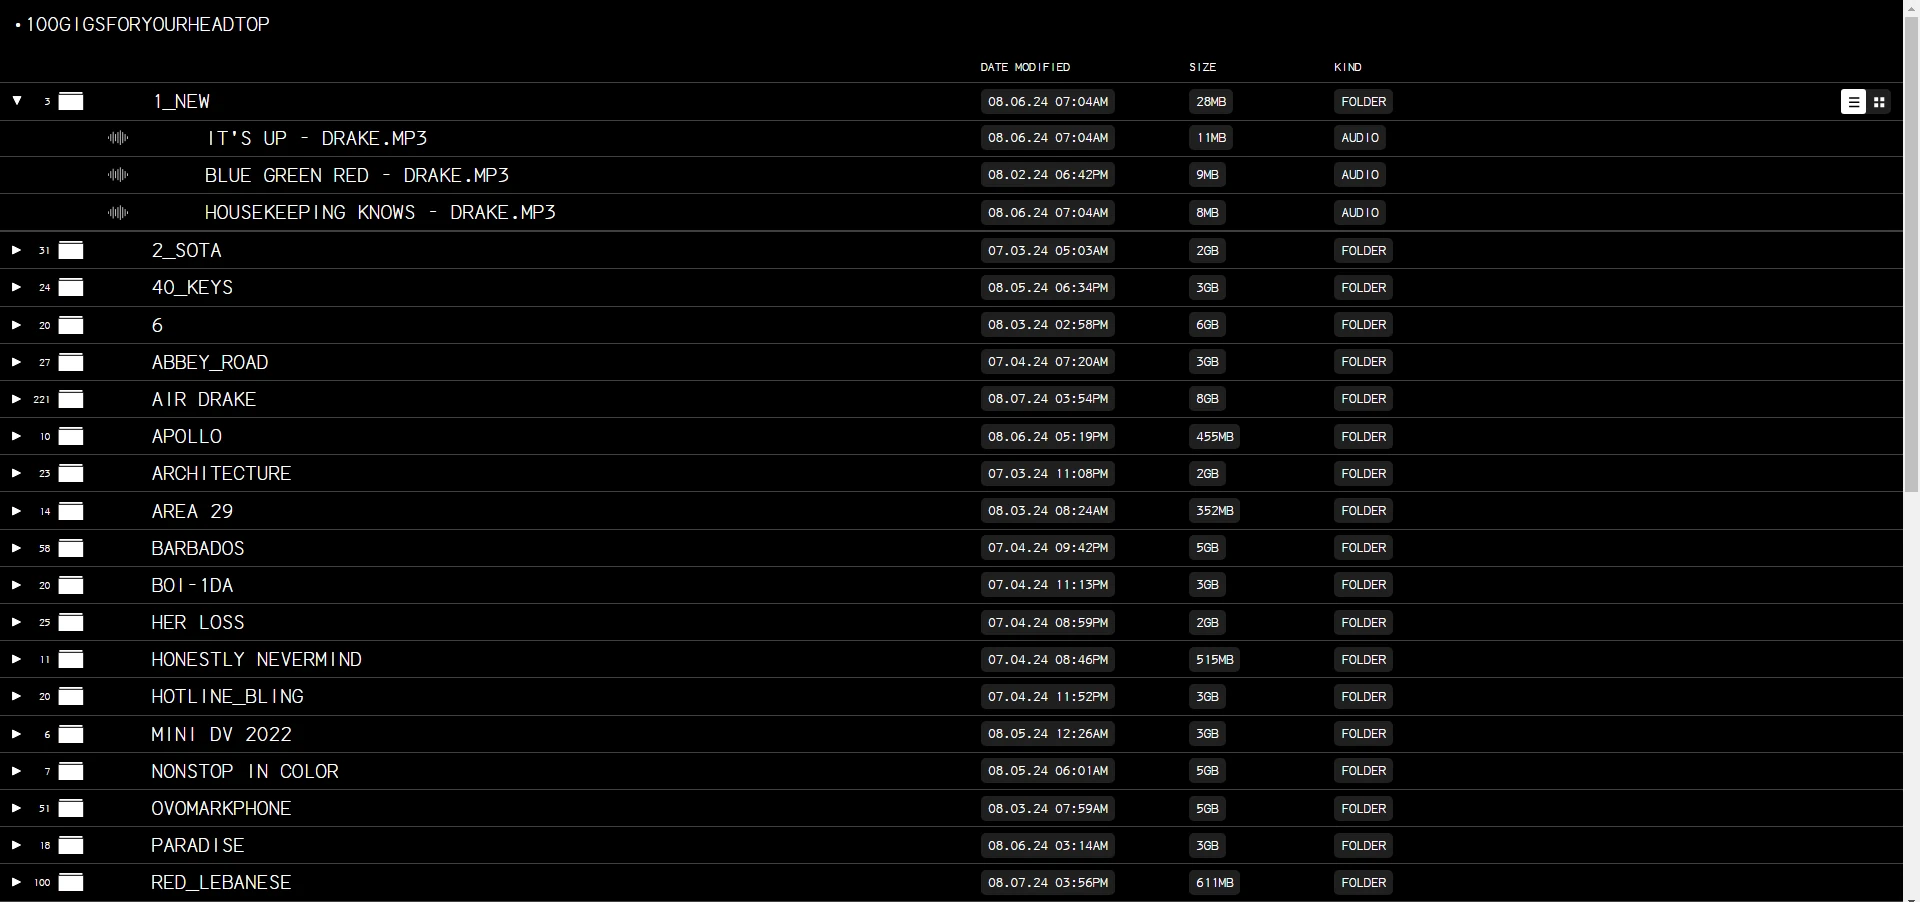Play HOUSEKEEPING KNOWS - DRAKE.MP3
Viewport: 1920px width, 902px height.
coord(380,212)
